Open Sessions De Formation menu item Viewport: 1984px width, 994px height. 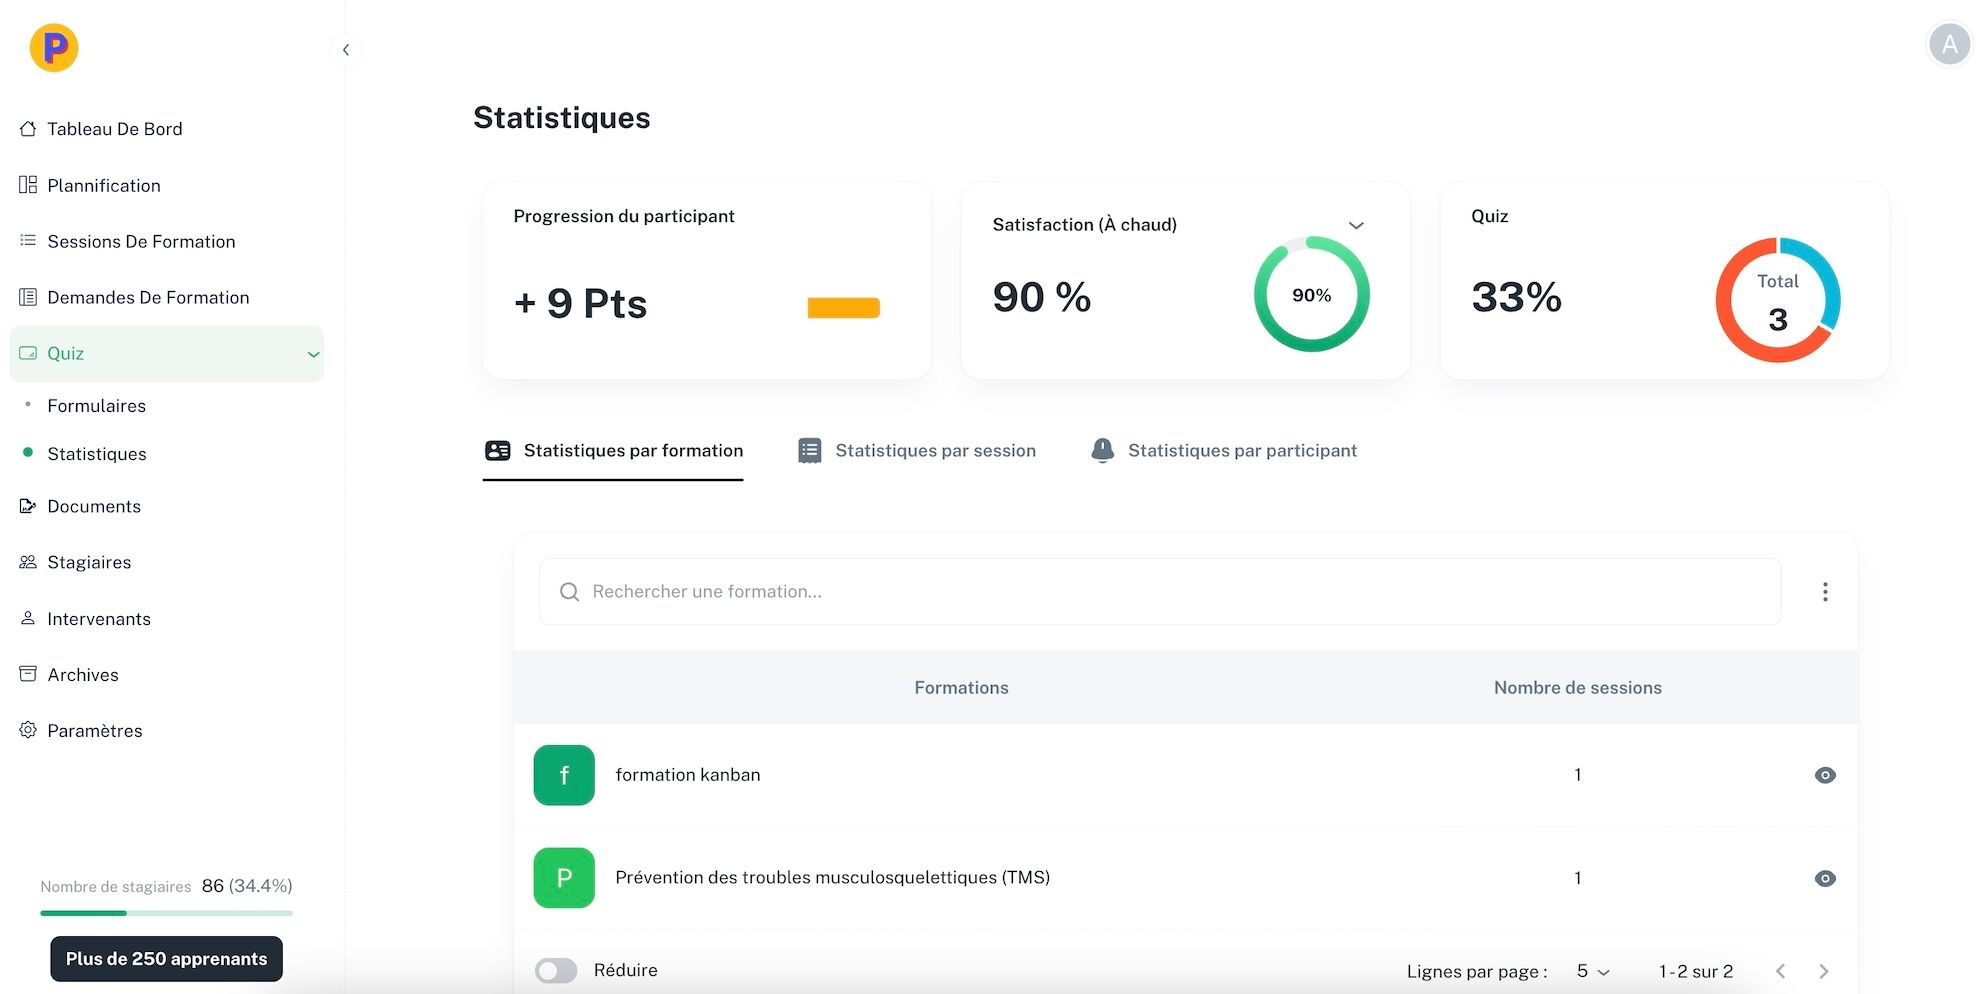141,241
